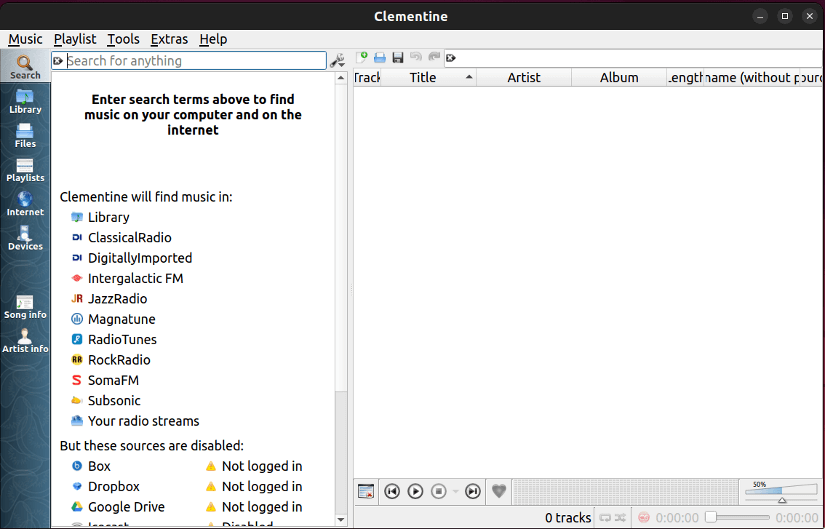The image size is (825, 529).
Task: Open the Library sidebar tab
Action: click(x=25, y=101)
